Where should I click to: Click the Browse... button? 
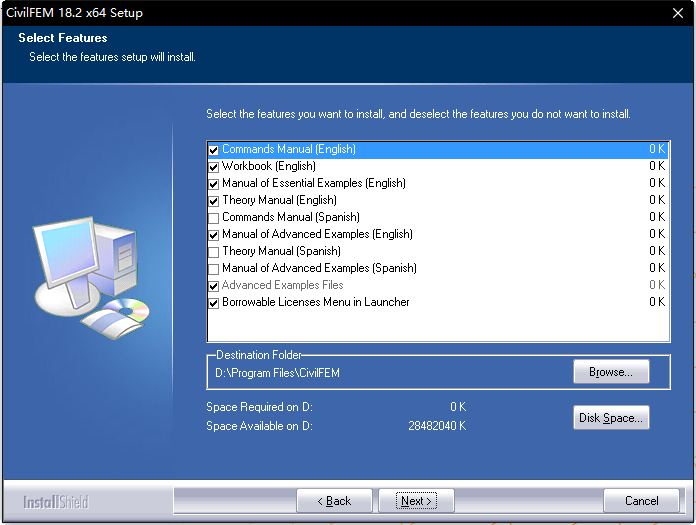611,372
